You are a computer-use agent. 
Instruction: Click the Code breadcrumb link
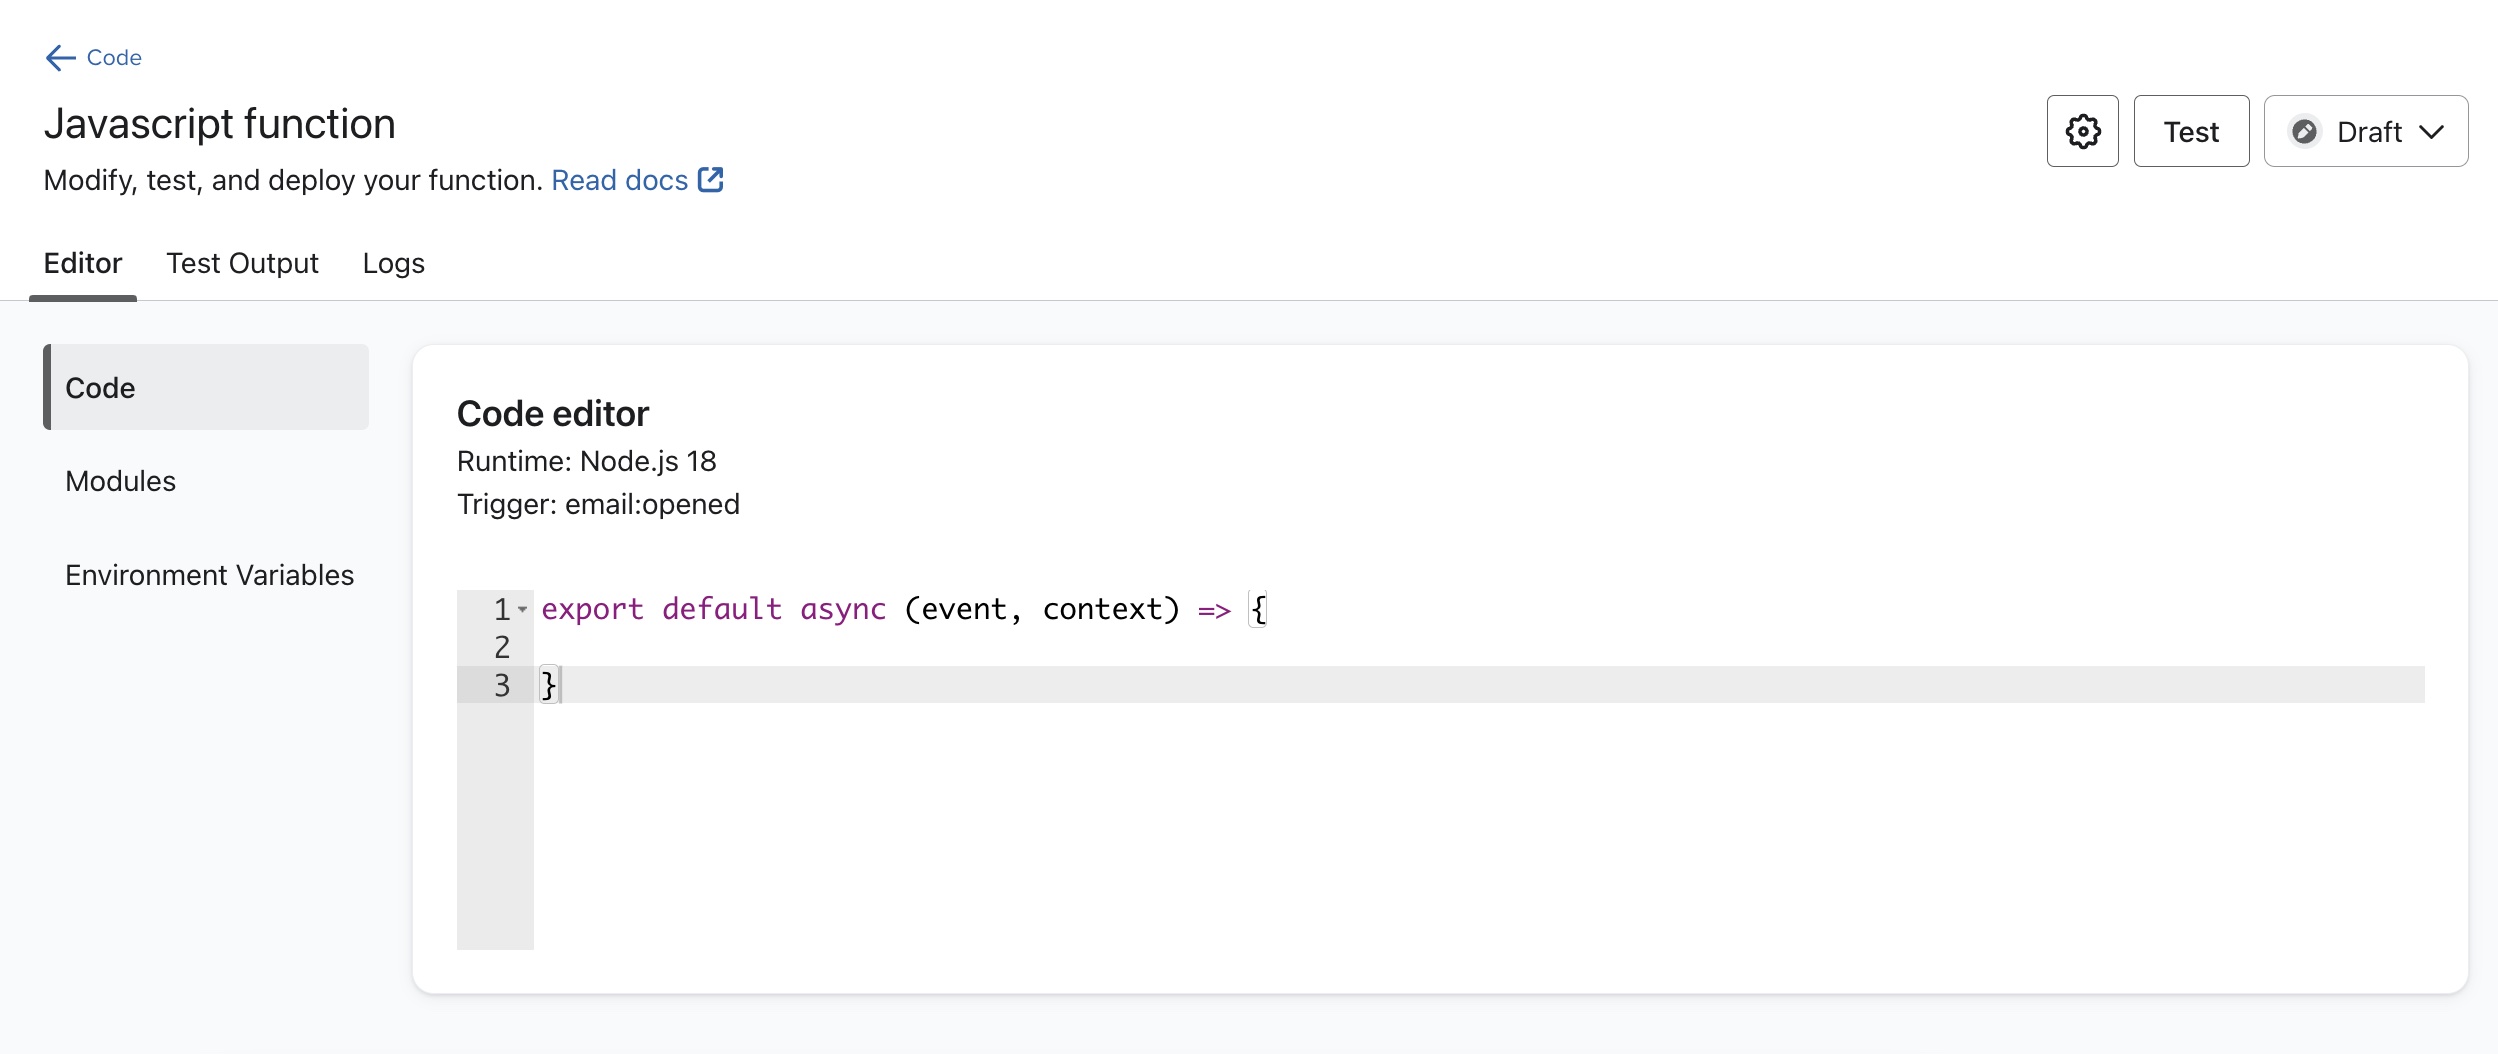coord(112,57)
